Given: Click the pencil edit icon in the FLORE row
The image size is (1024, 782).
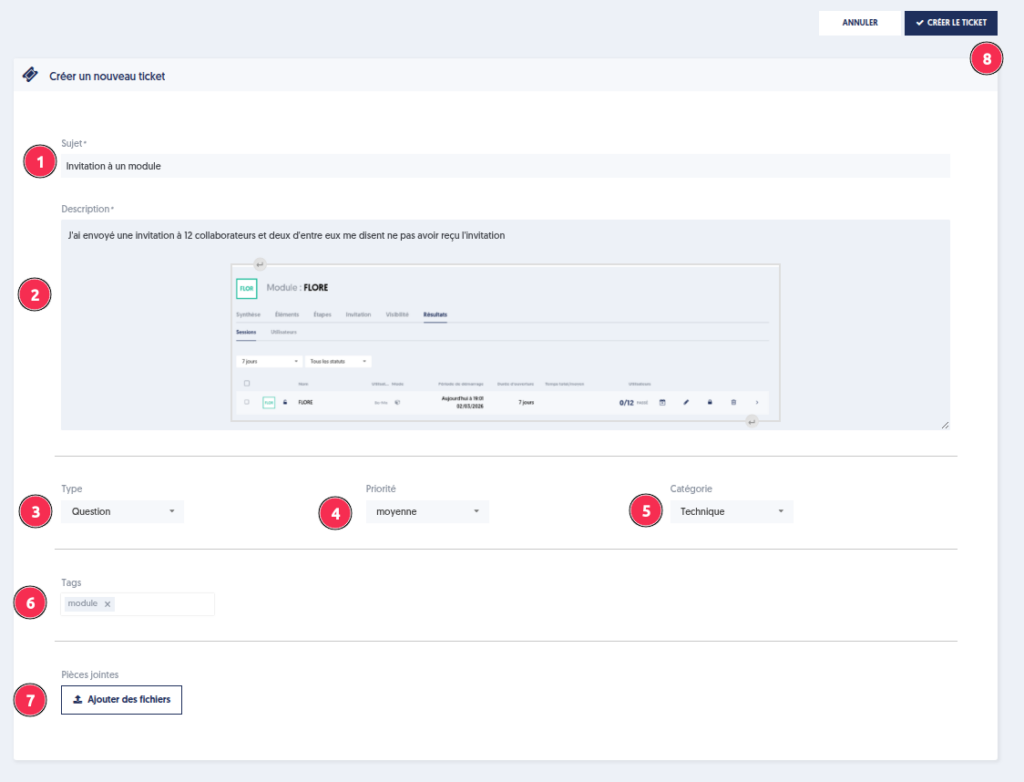Looking at the screenshot, I should pos(686,402).
